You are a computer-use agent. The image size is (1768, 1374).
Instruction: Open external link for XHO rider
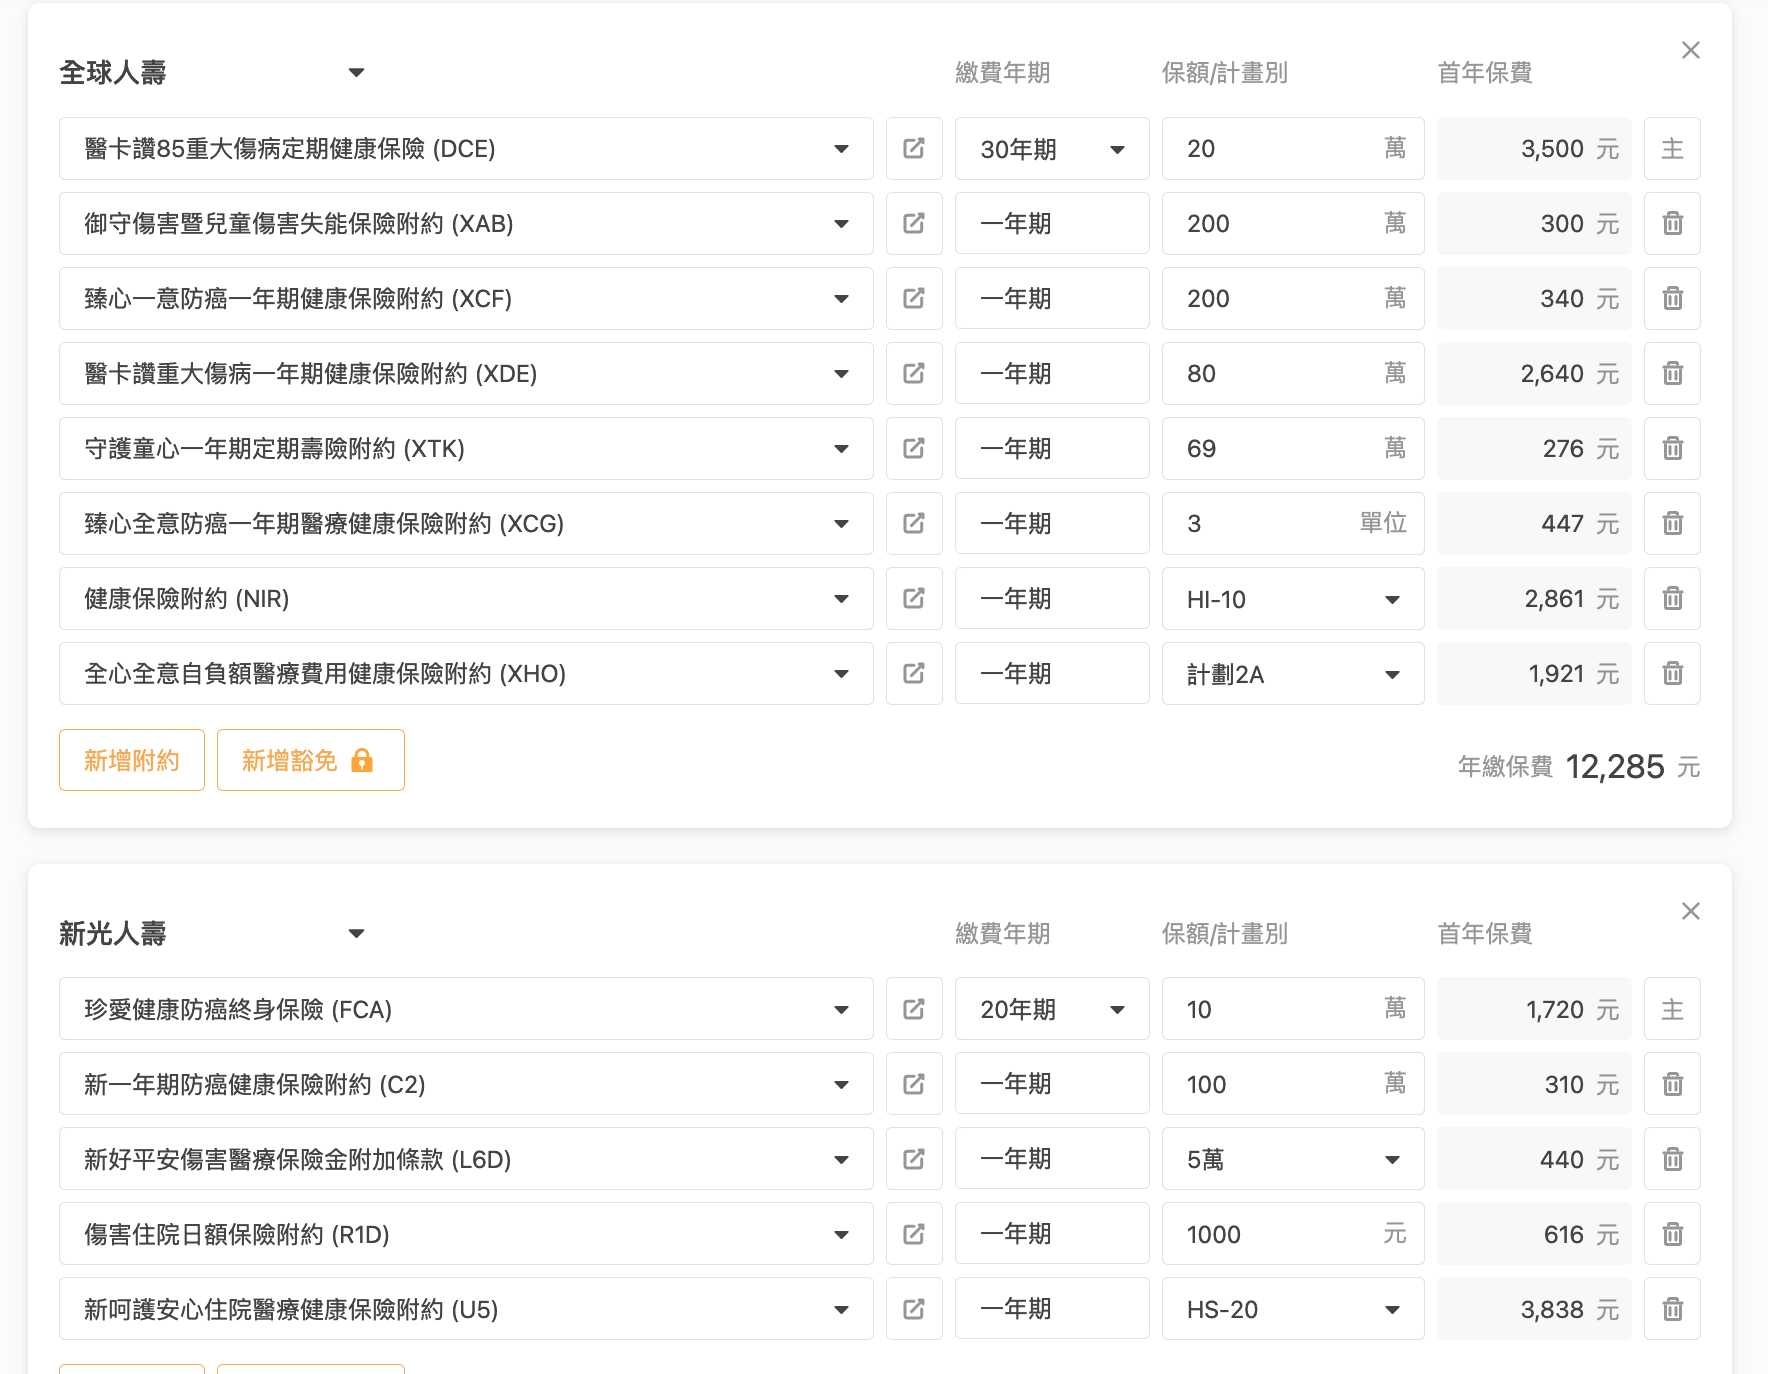pyautogui.click(x=914, y=674)
